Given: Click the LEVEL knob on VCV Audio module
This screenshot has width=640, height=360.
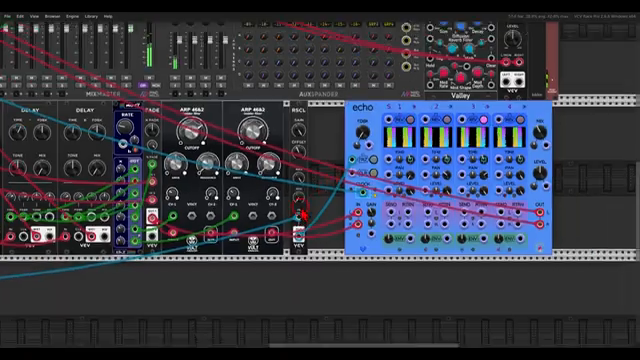Looking at the screenshot, I should pos(512,39).
